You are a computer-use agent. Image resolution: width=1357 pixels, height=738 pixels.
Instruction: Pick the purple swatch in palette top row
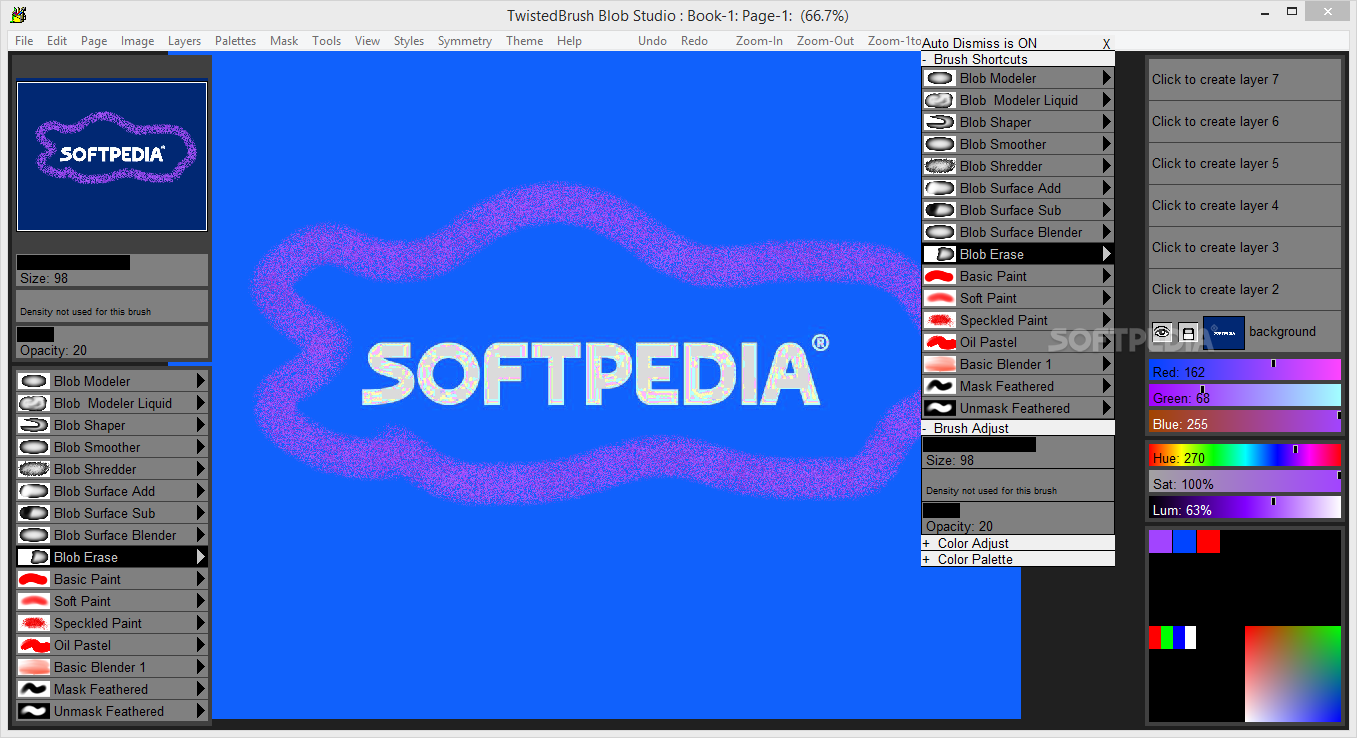[1160, 541]
